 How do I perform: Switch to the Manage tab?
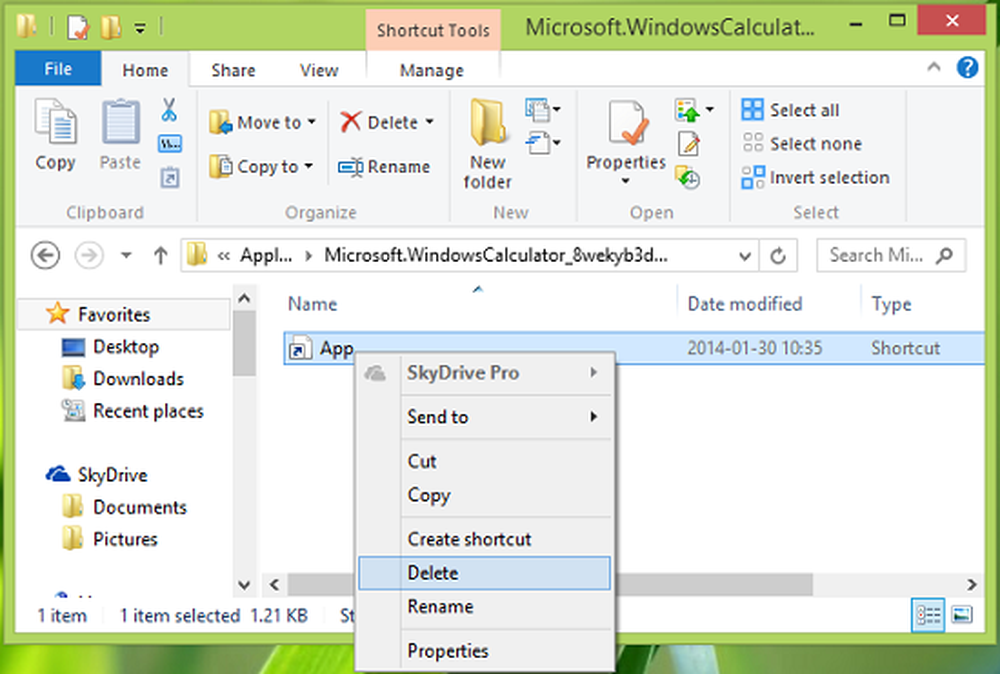tap(432, 70)
